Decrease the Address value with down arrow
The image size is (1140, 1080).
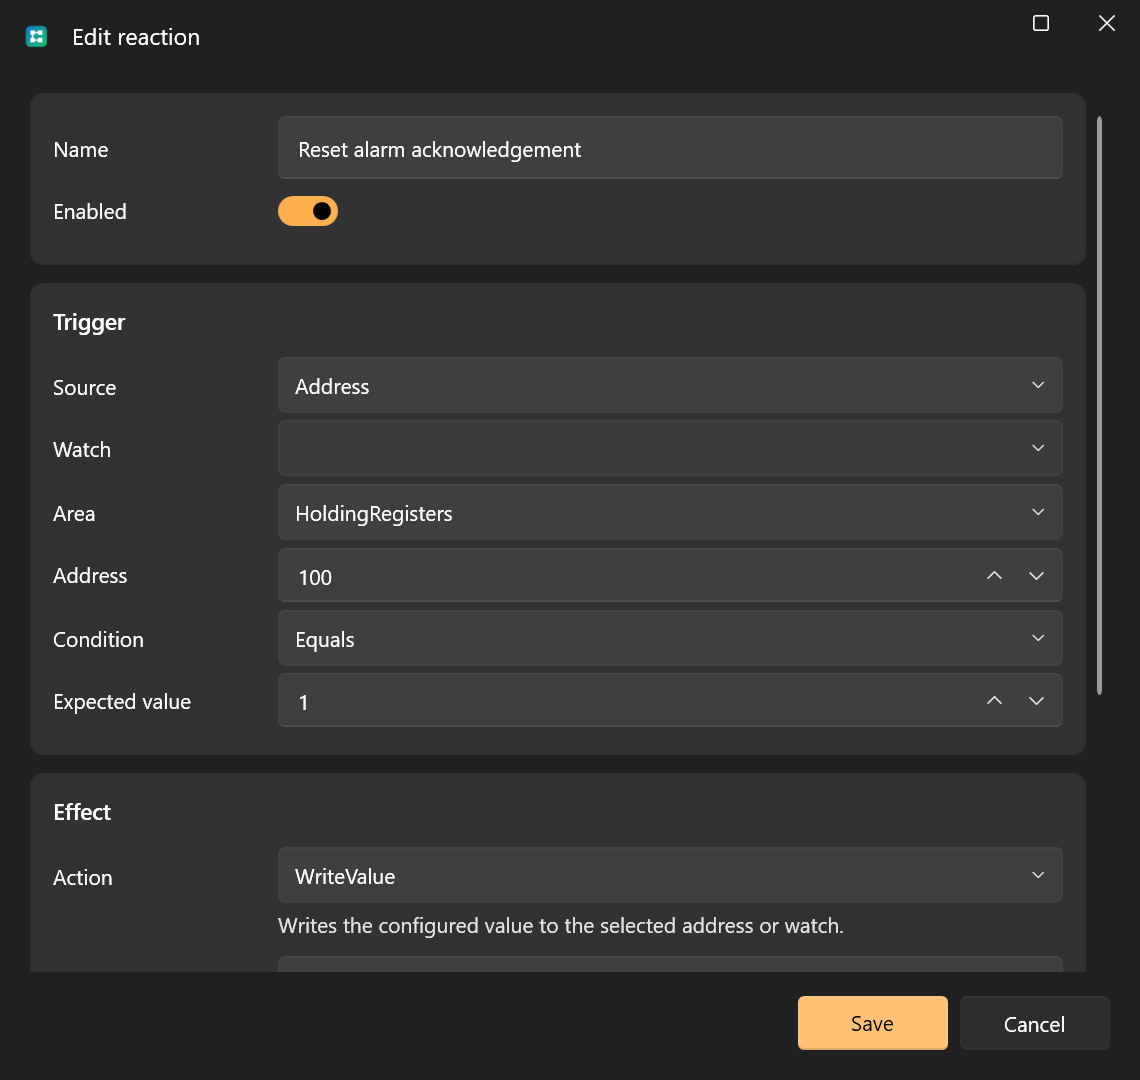(1036, 576)
